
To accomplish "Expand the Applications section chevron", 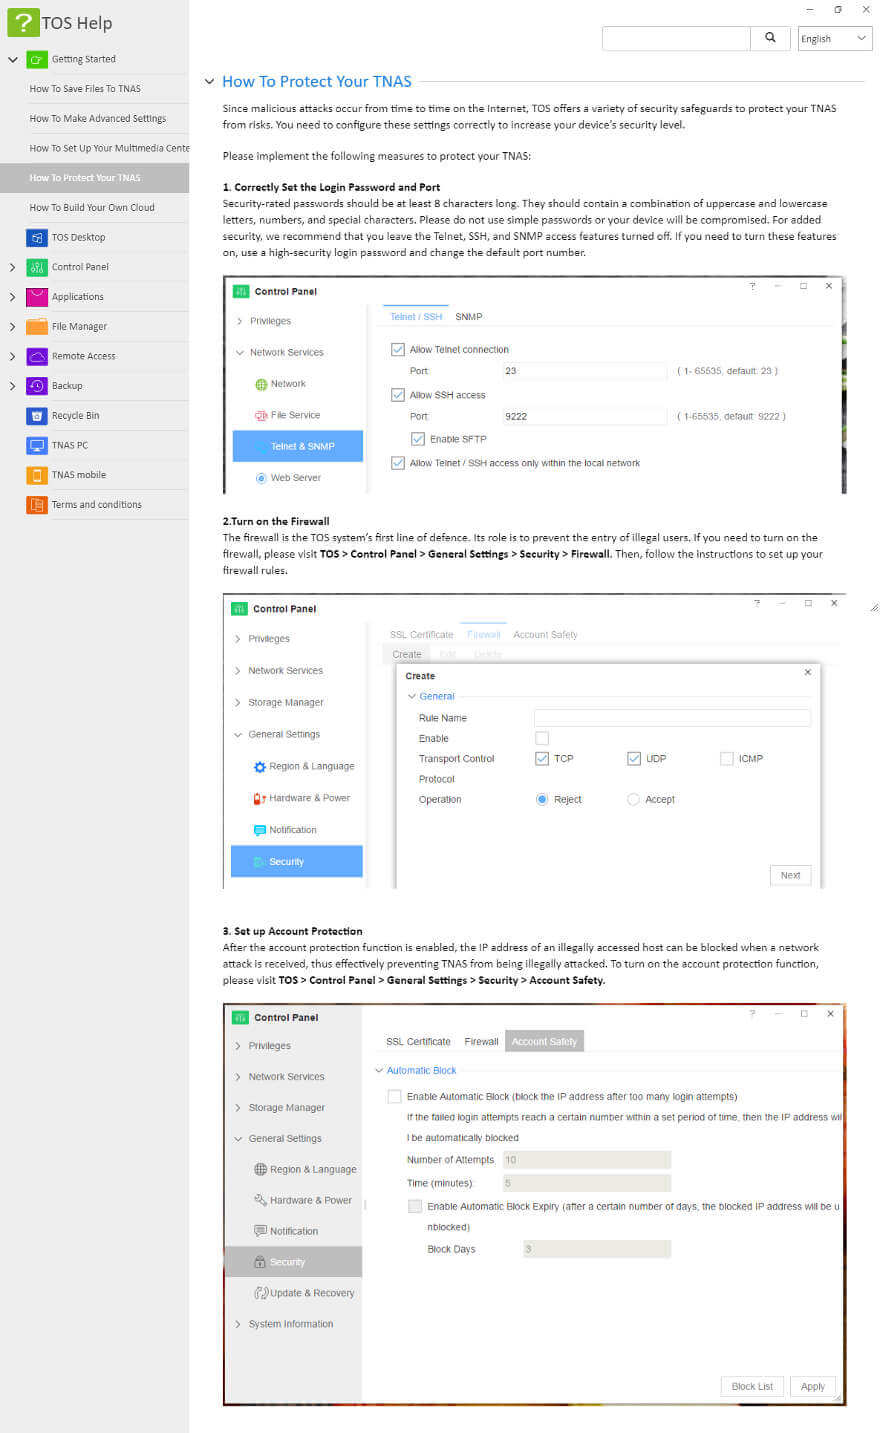I will [13, 297].
